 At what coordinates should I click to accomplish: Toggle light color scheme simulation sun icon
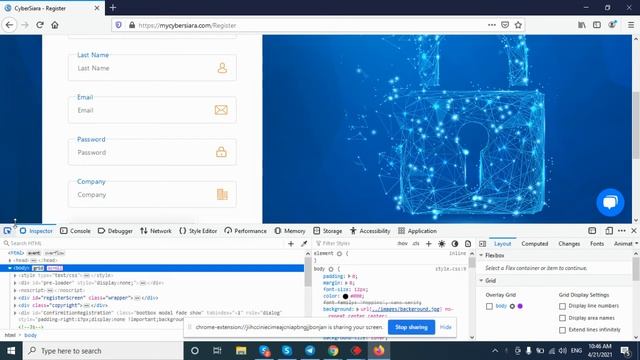(442, 244)
